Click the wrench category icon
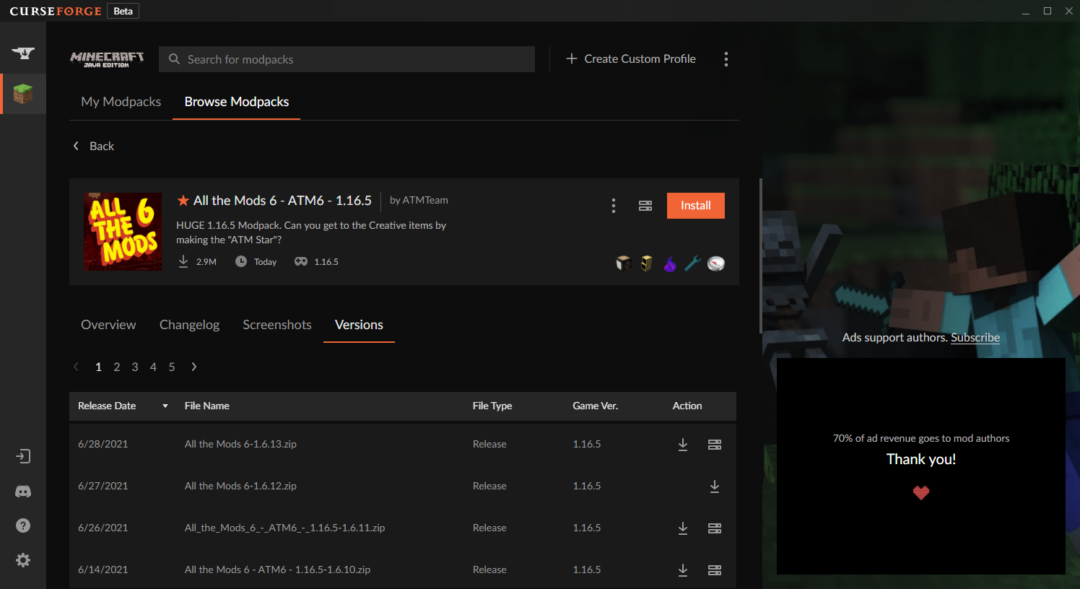Image resolution: width=1080 pixels, height=589 pixels. (692, 263)
